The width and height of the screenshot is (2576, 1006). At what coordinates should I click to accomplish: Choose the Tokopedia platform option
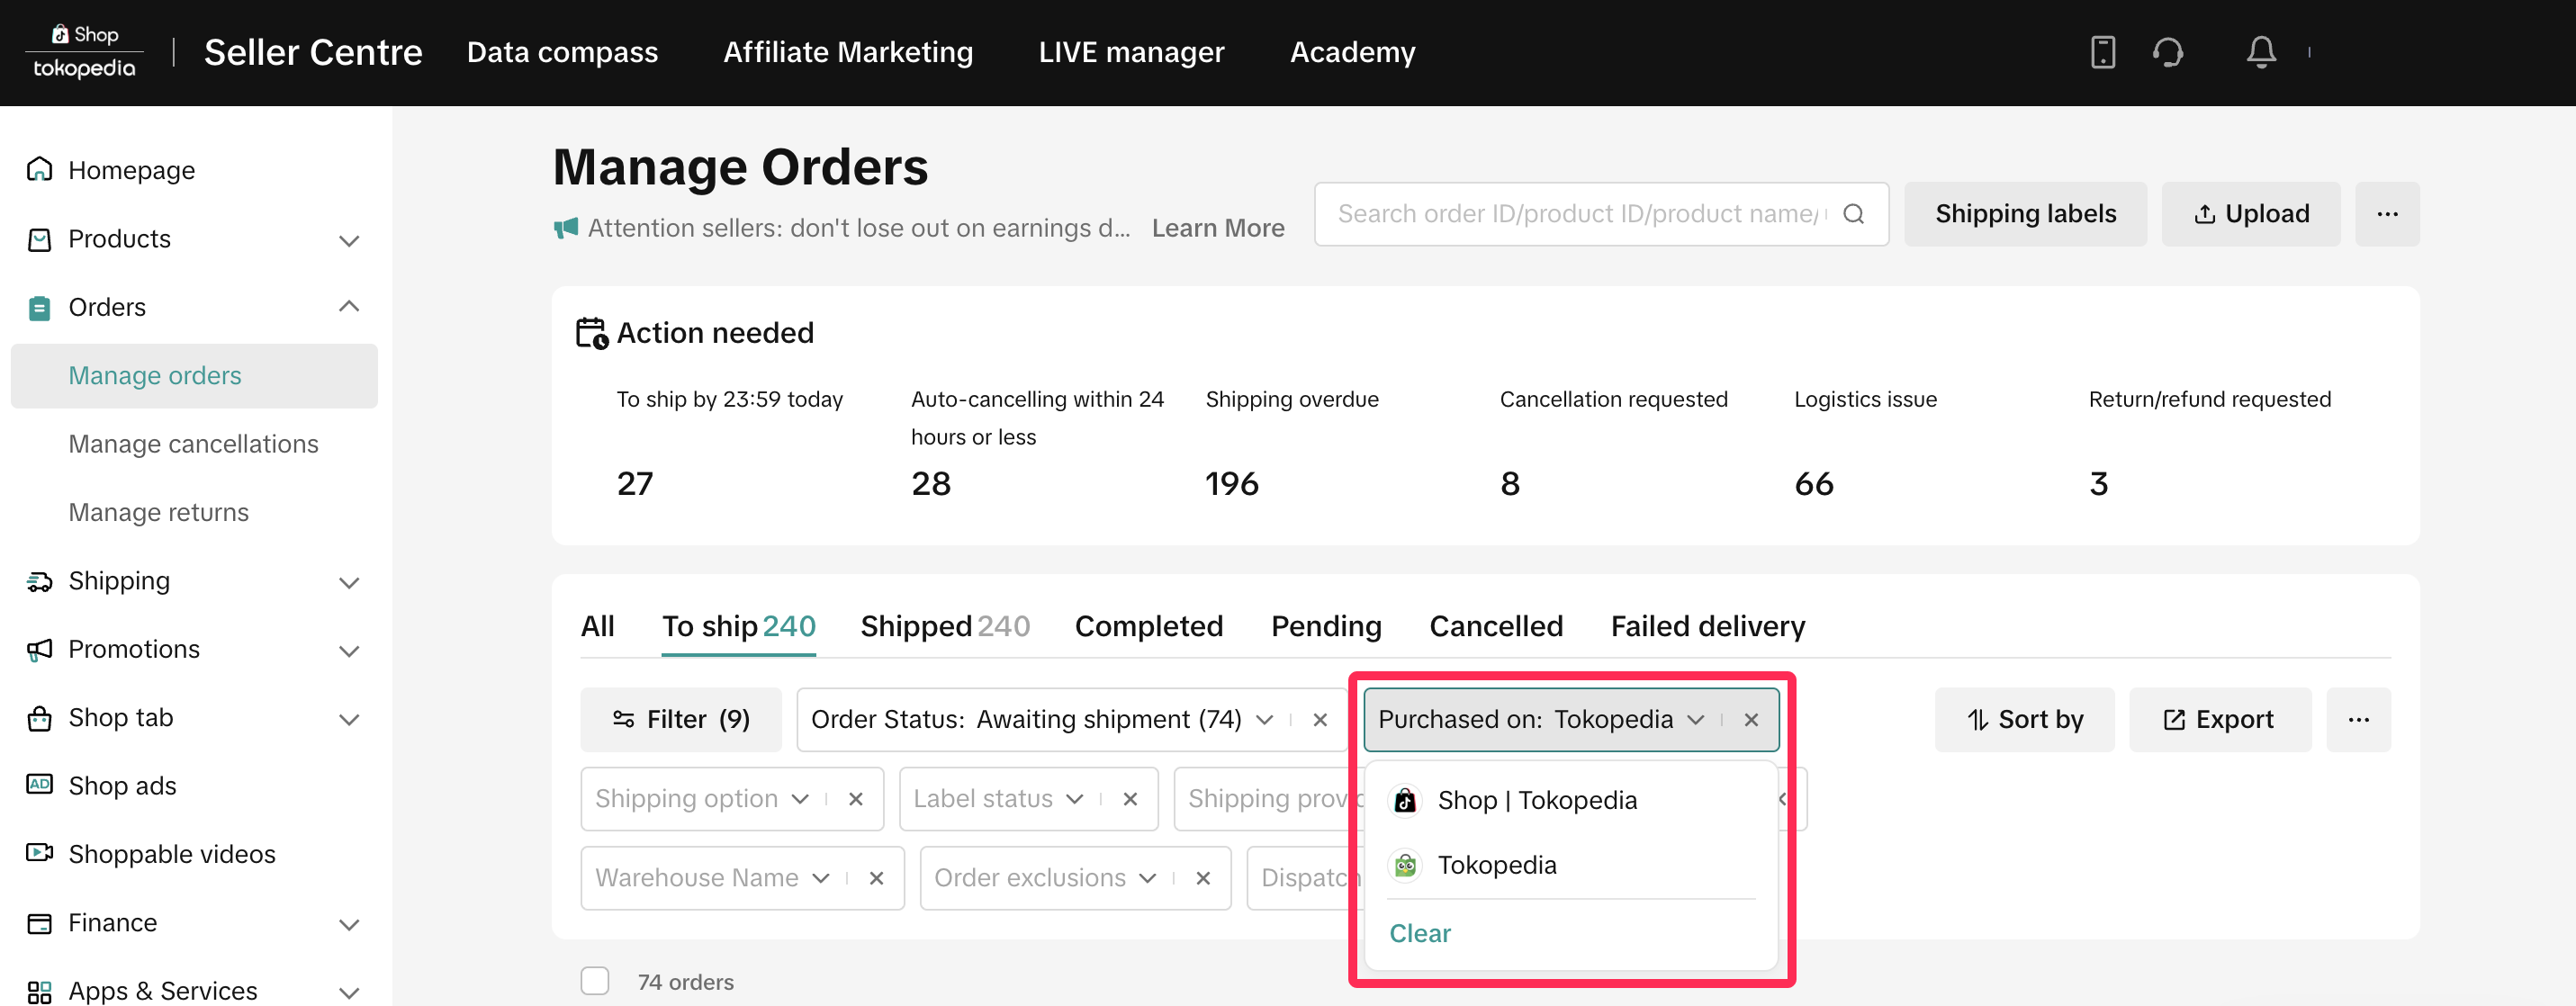coord(1496,865)
